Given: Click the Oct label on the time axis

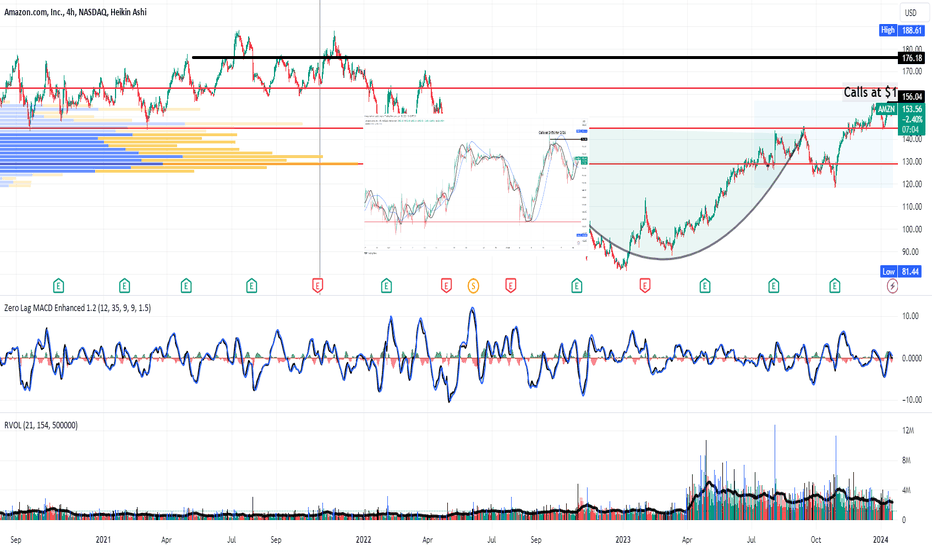Looking at the screenshot, I should [816, 540].
